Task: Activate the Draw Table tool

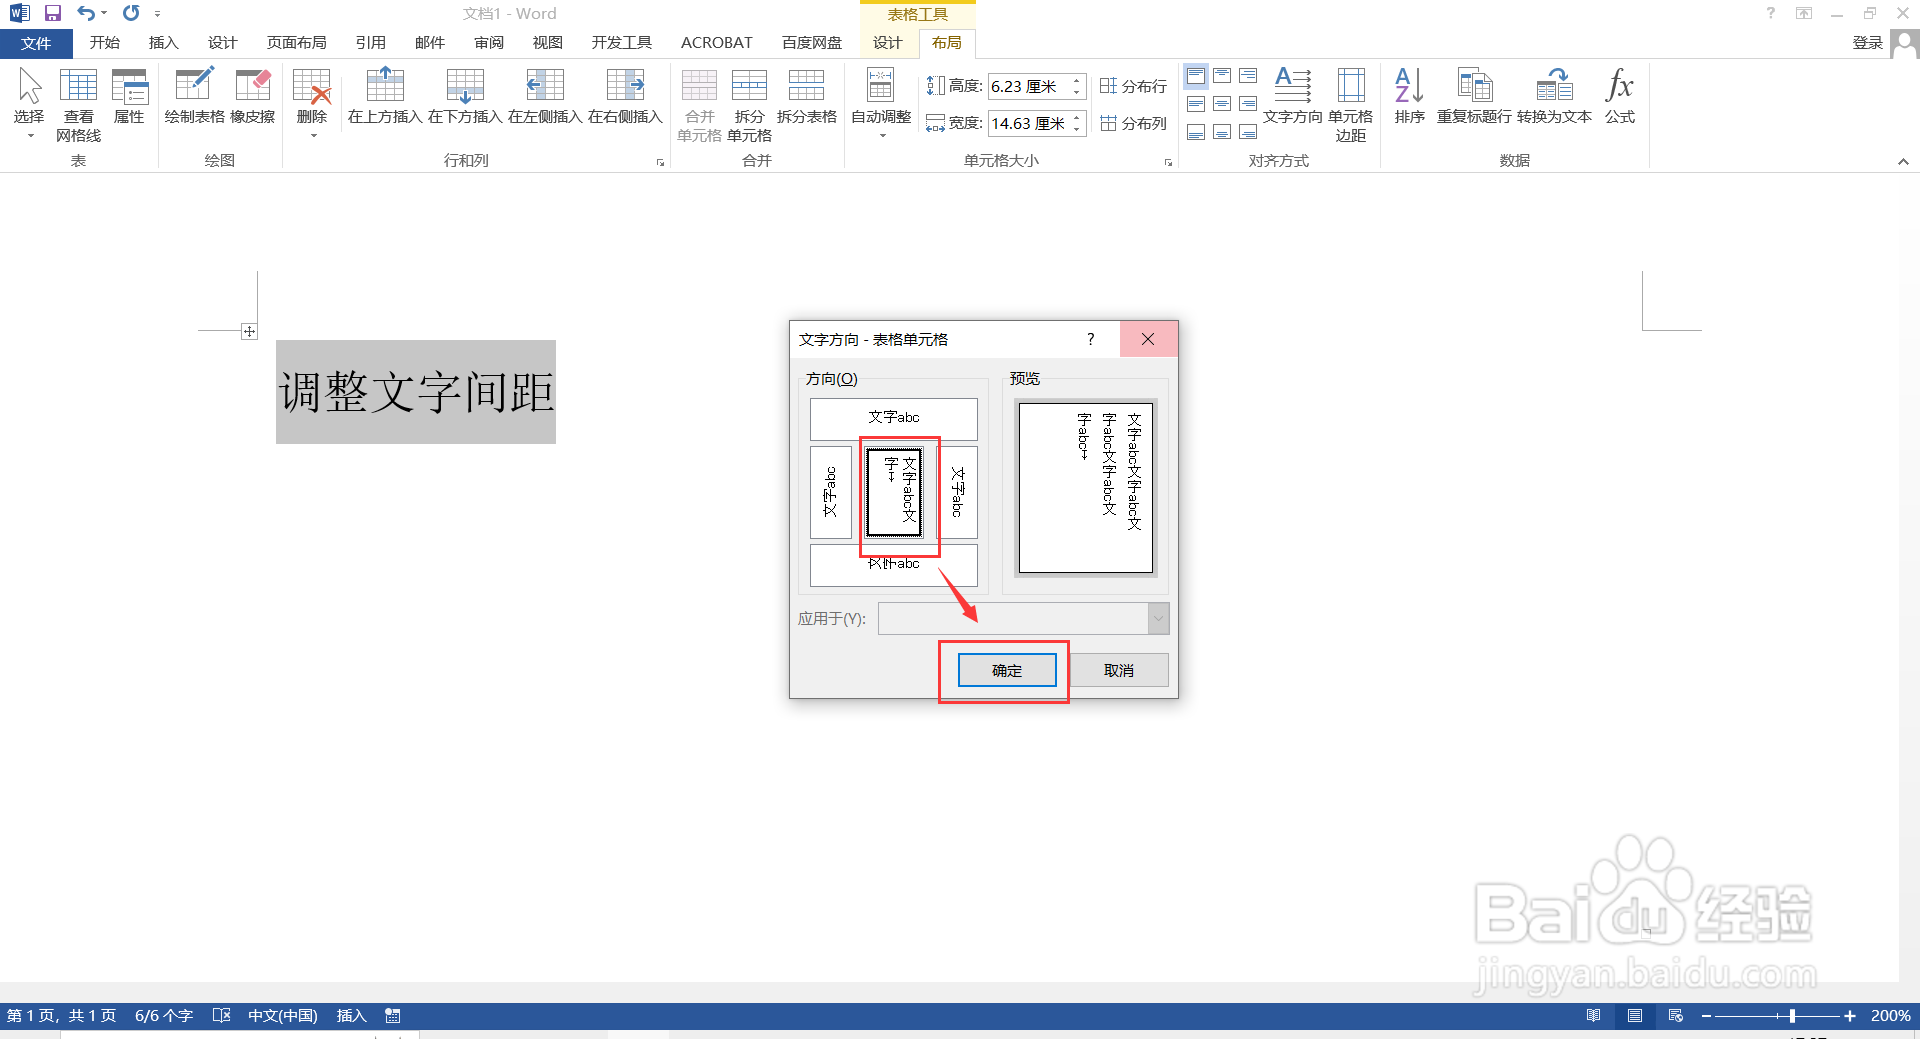Action: 194,96
